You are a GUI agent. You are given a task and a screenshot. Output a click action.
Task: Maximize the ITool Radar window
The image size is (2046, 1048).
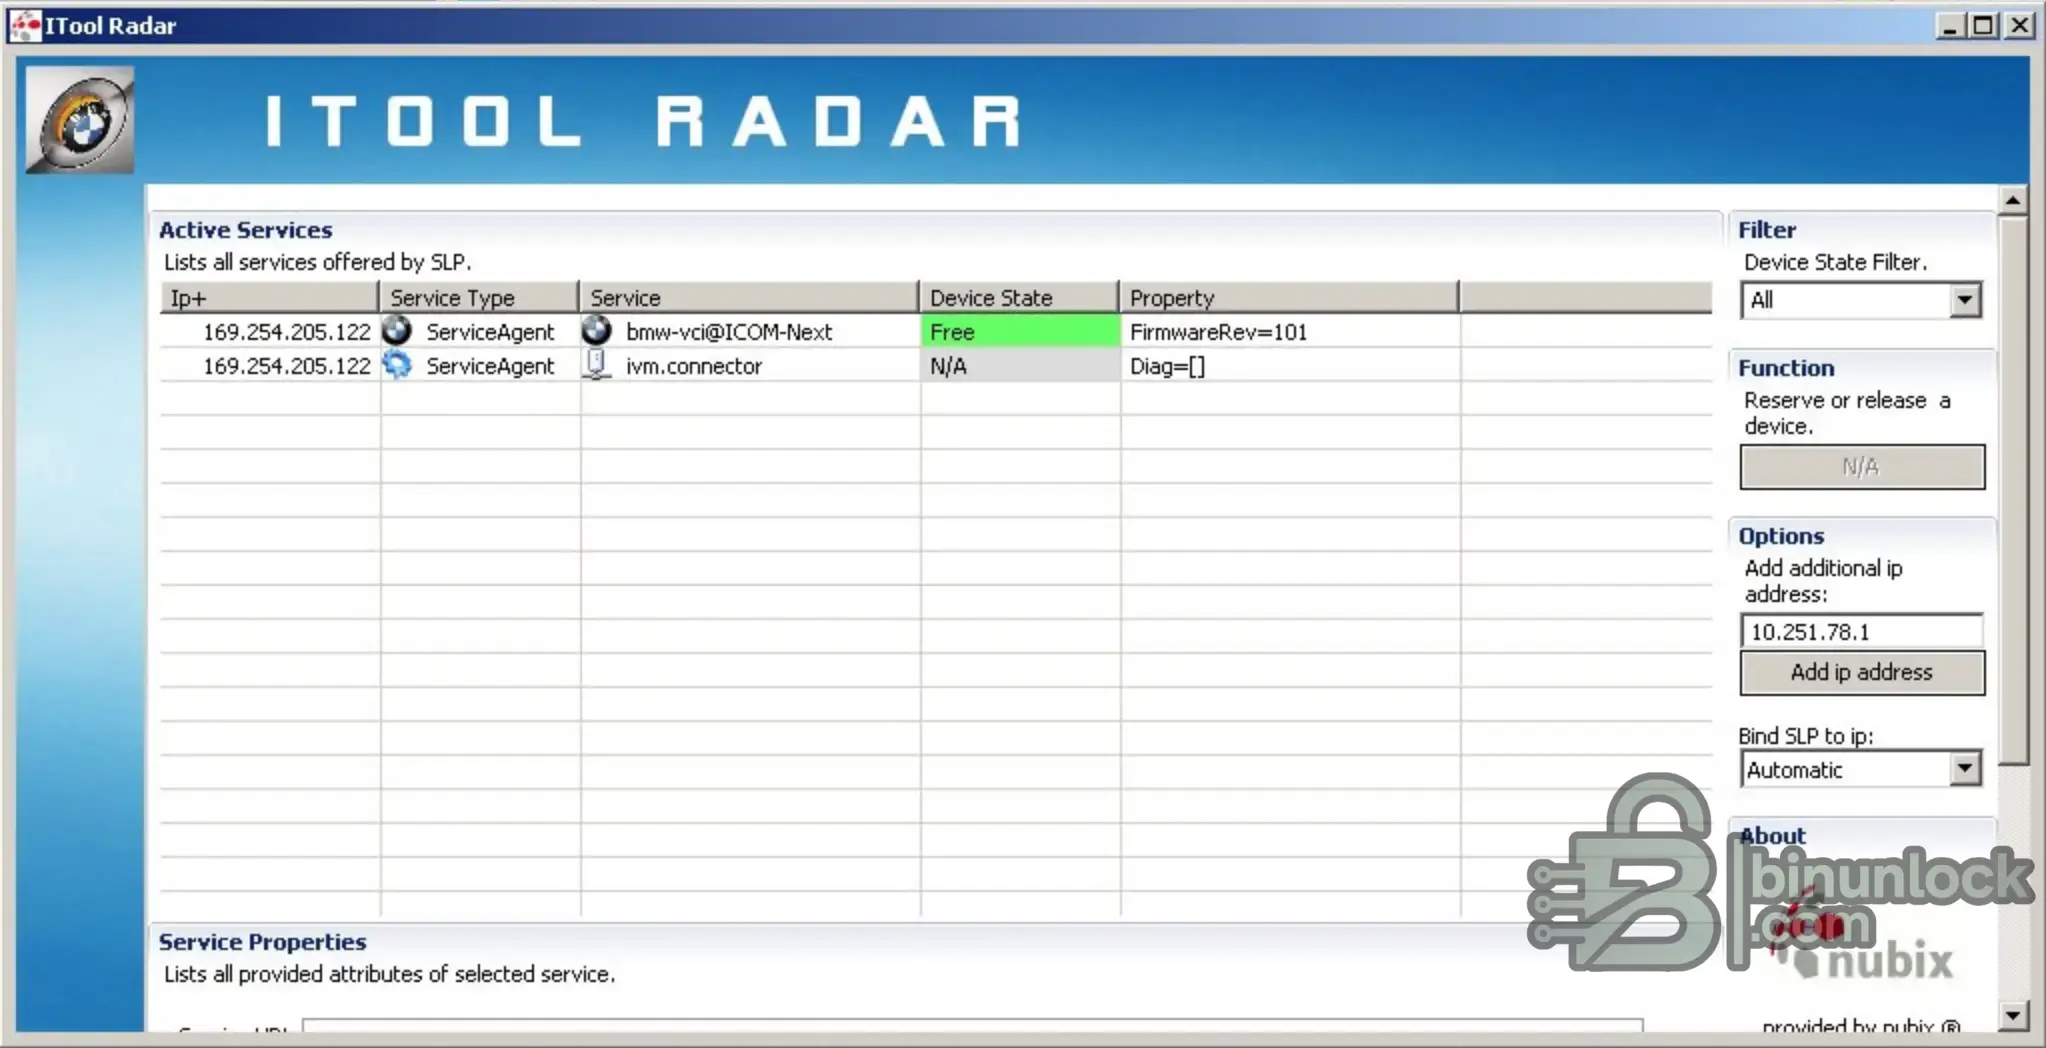click(1984, 25)
